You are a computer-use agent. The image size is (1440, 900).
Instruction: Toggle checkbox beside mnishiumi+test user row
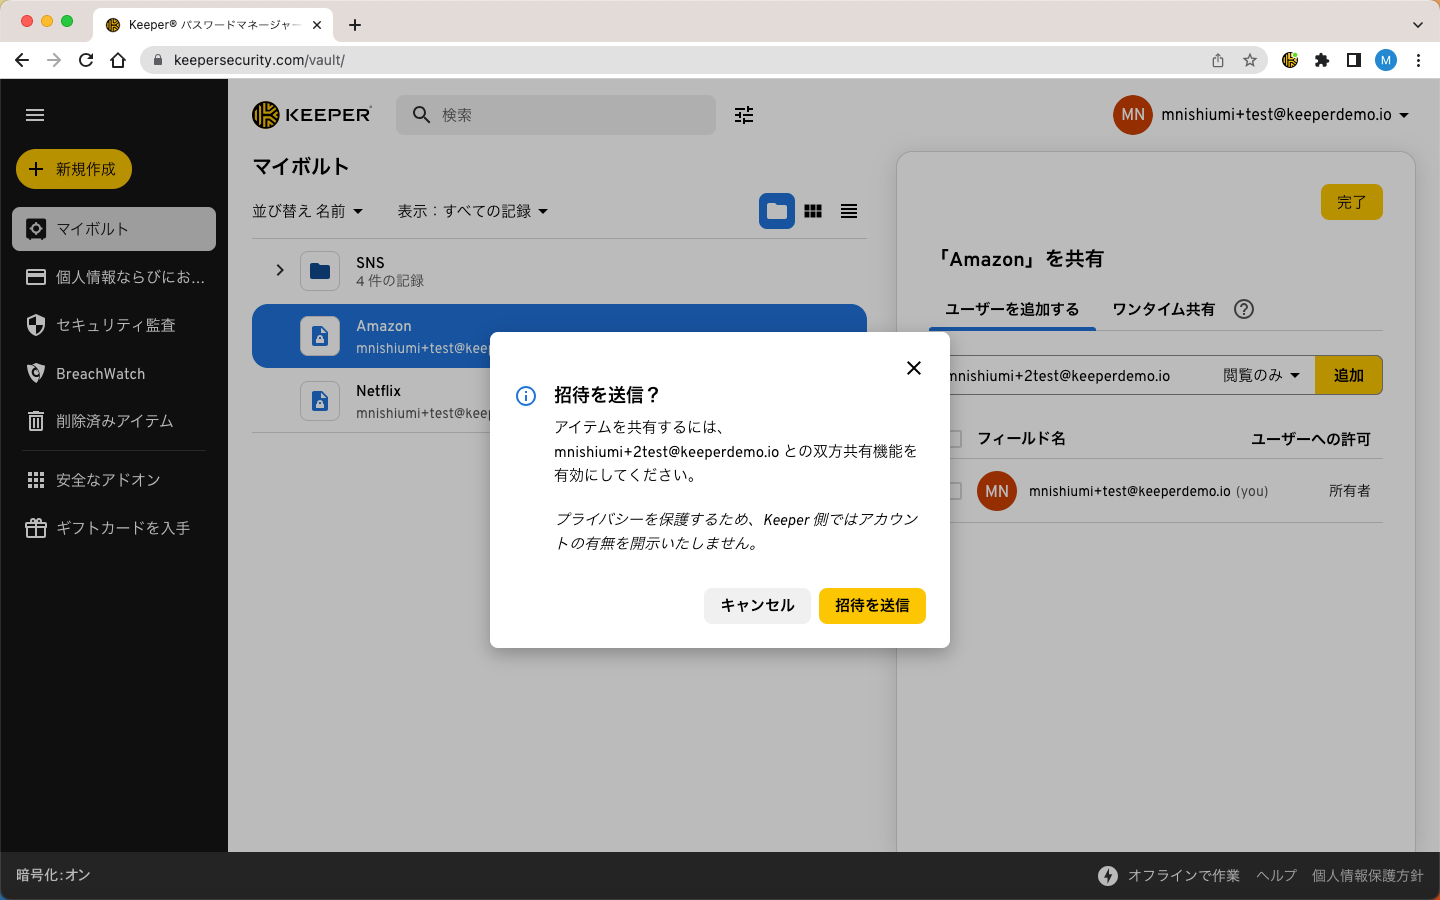[955, 491]
